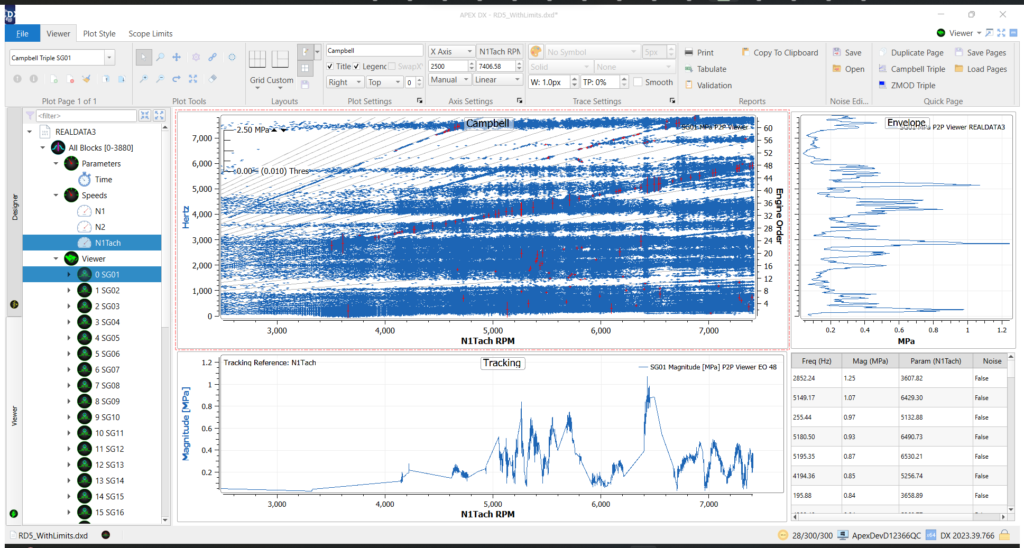The image size is (1024, 548).
Task: Toggle the Title checkbox
Action: pyautogui.click(x=331, y=66)
